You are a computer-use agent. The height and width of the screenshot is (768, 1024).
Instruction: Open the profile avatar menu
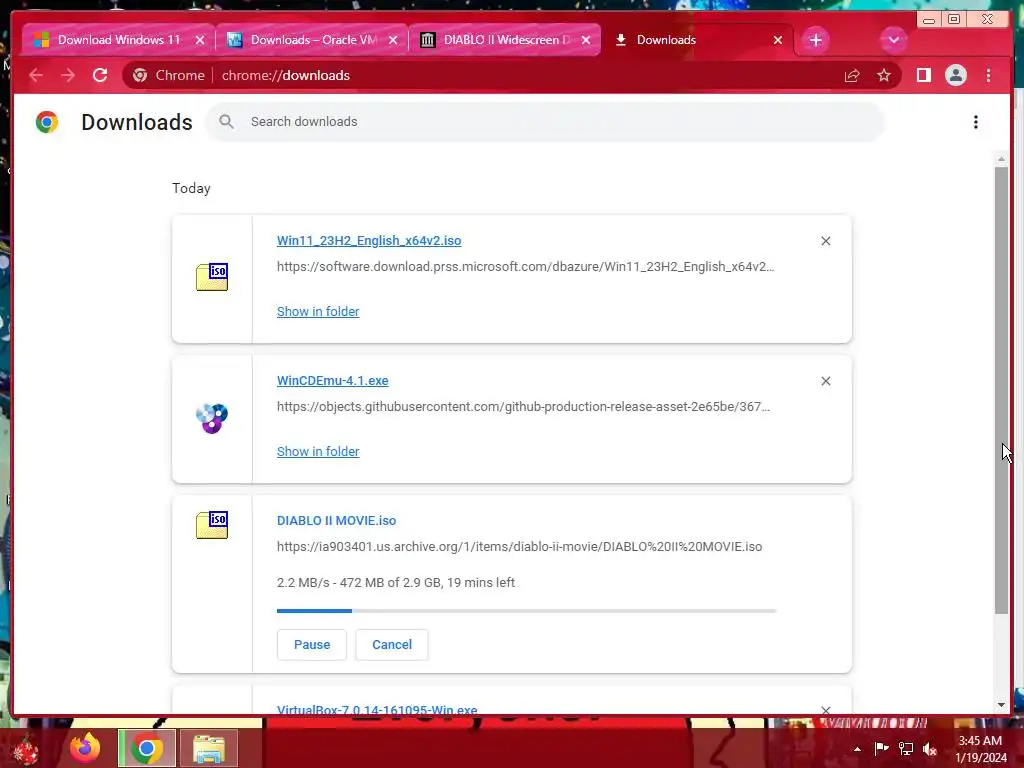(x=955, y=76)
